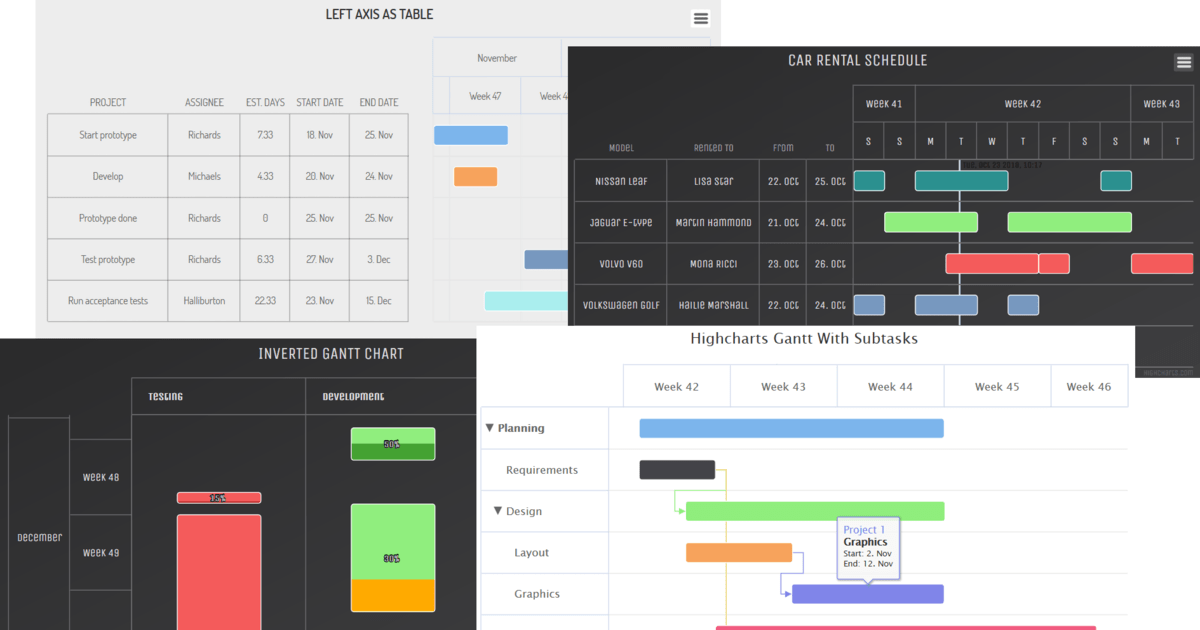
Task: Select the small 15% red Testing bar
Action: [x=219, y=498]
